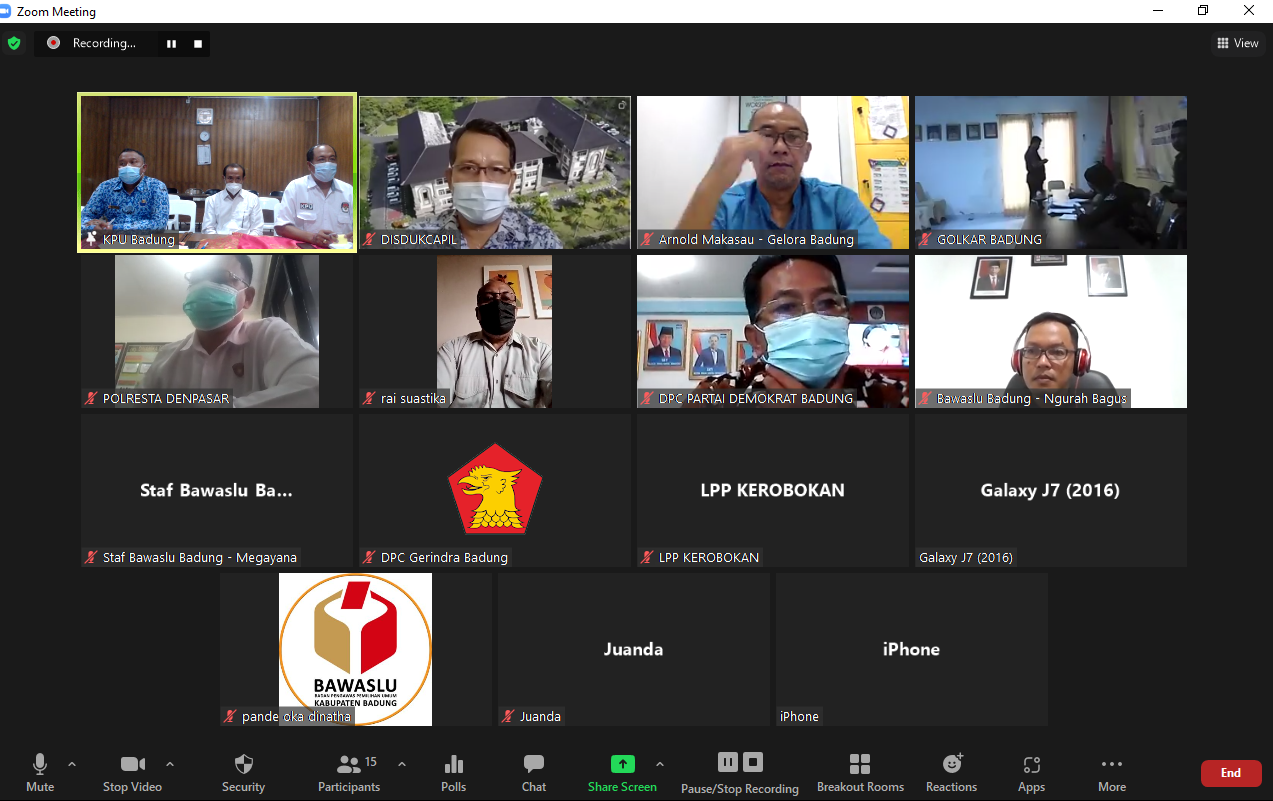Screen dimensions: 1273x801
Task: Launch the Polls window
Action: [453, 773]
